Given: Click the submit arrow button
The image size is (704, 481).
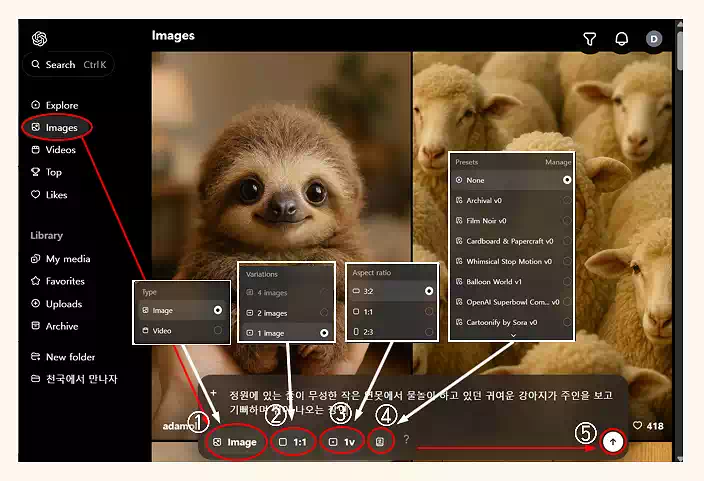Looking at the screenshot, I should tap(613, 441).
